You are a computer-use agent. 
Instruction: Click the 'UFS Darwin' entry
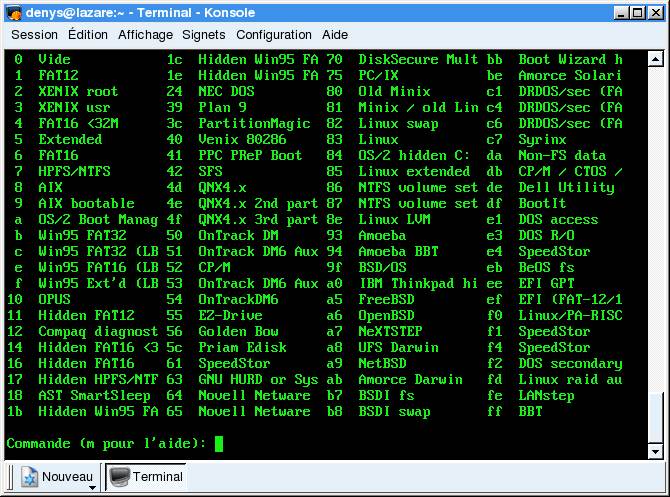click(x=398, y=347)
